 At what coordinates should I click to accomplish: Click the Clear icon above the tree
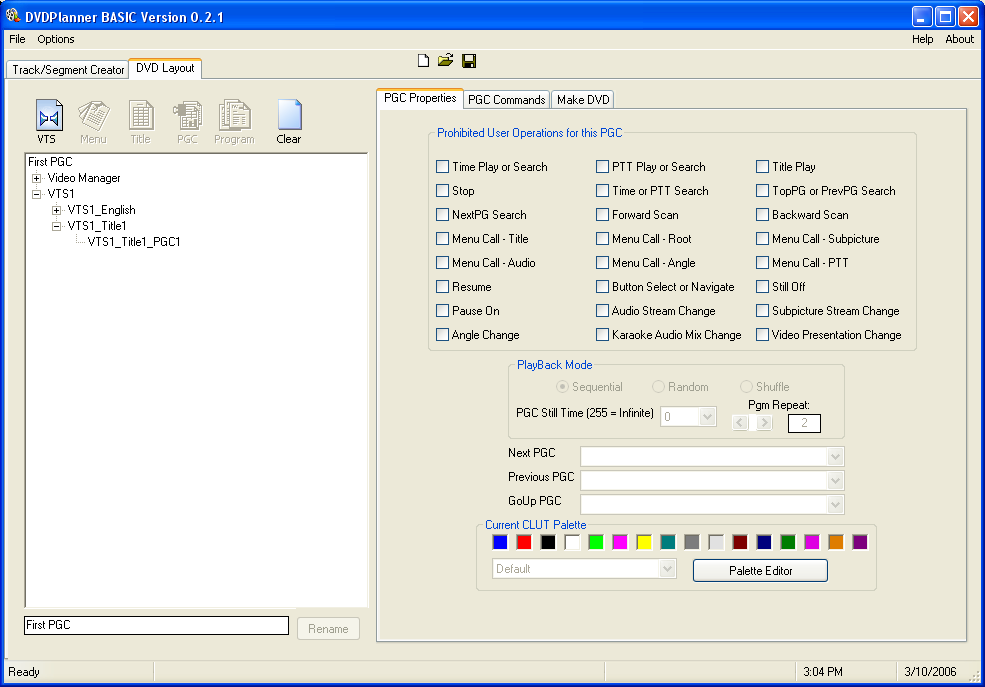click(289, 118)
